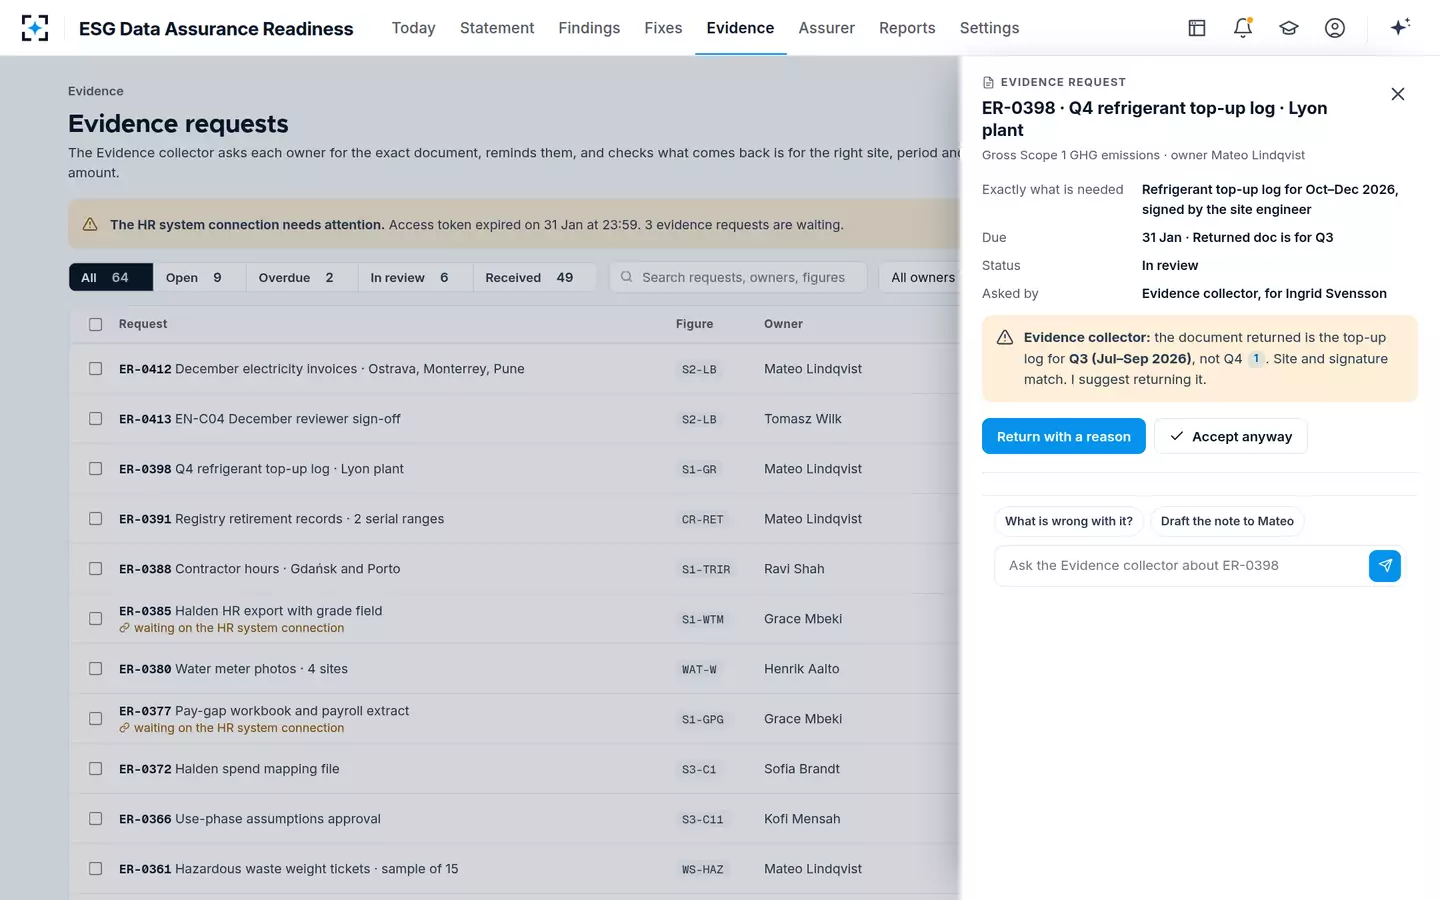Filter by In review requests
Image resolution: width=1440 pixels, height=900 pixels.
click(x=414, y=277)
